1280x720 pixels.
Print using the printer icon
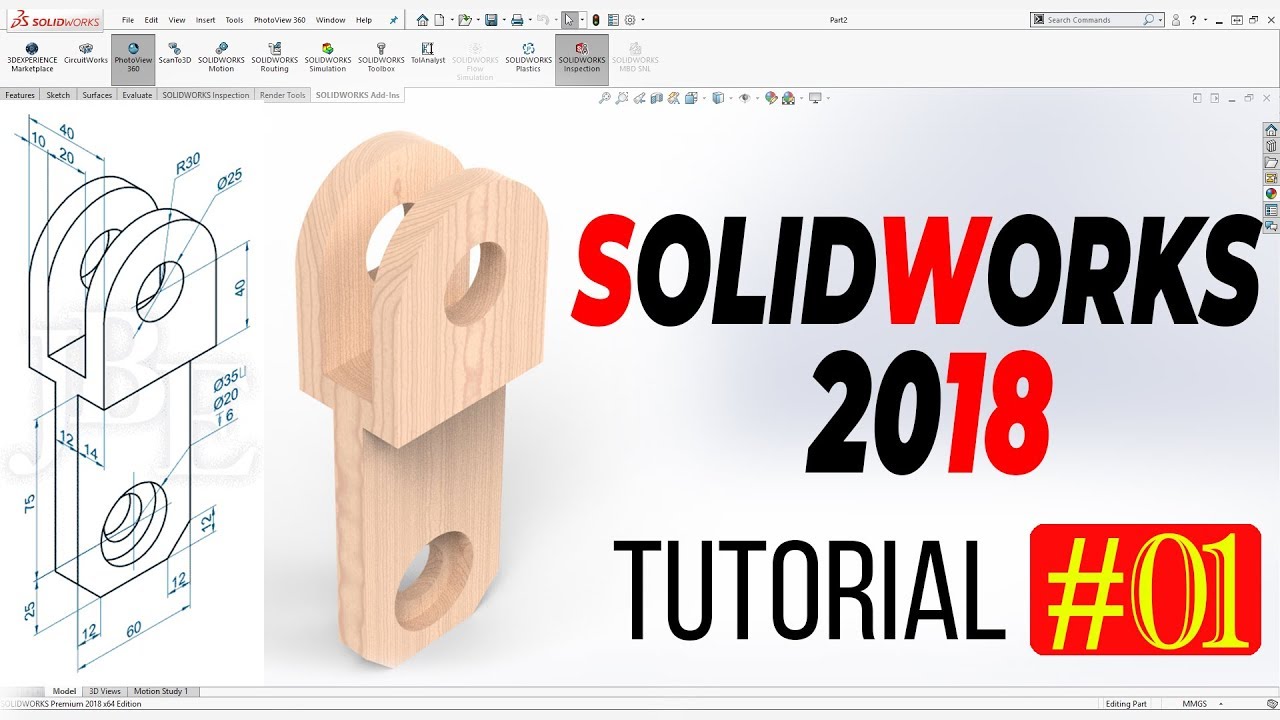point(517,20)
